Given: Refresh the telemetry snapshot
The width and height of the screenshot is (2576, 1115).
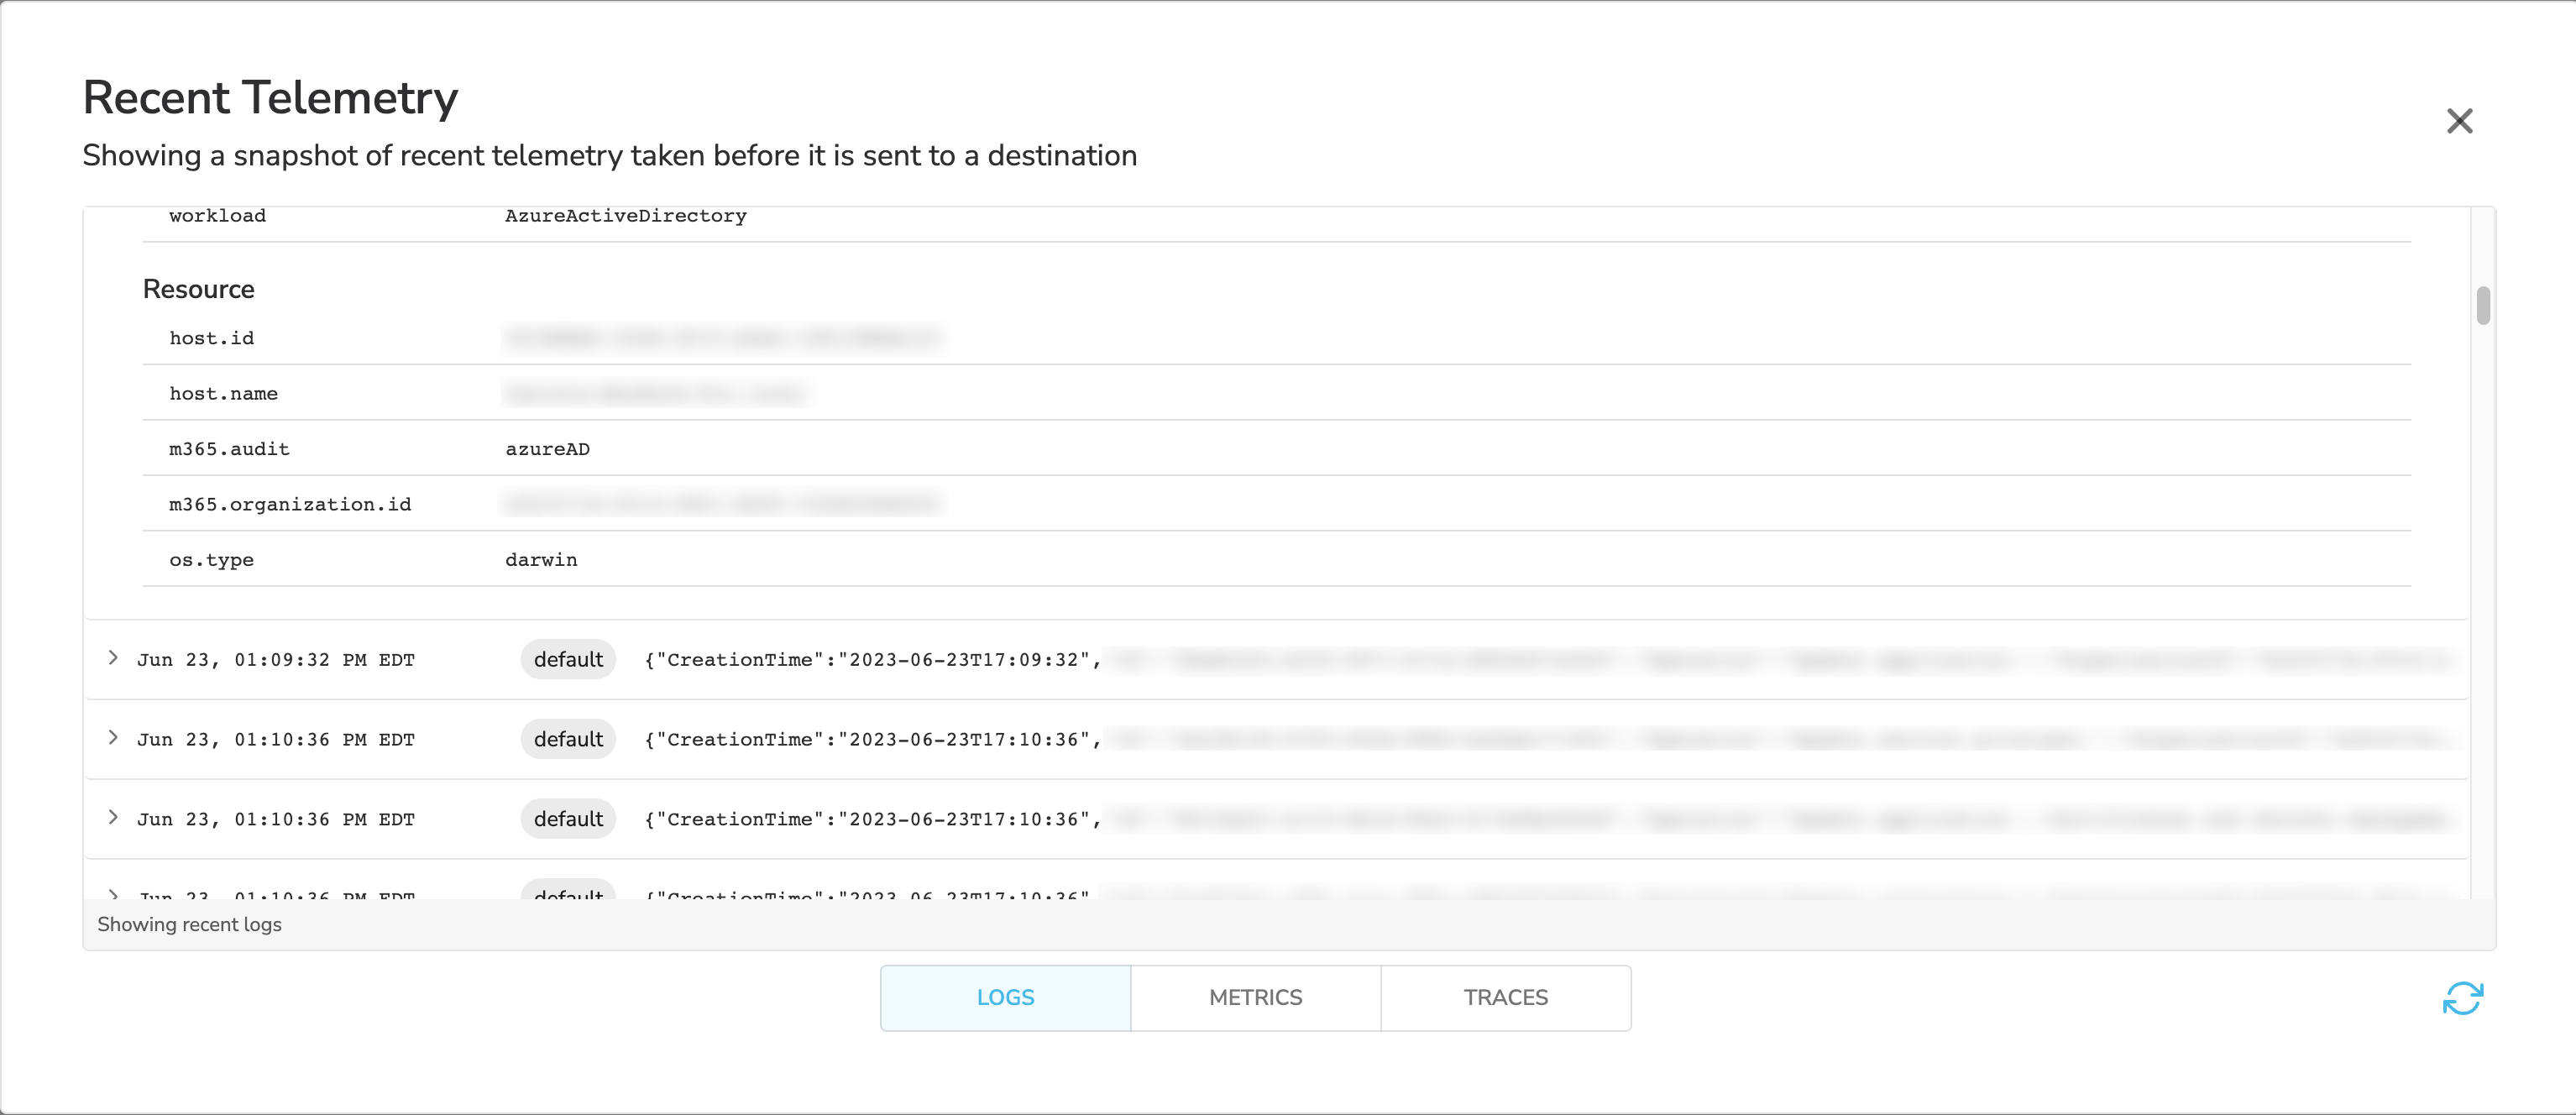Looking at the screenshot, I should (2462, 997).
